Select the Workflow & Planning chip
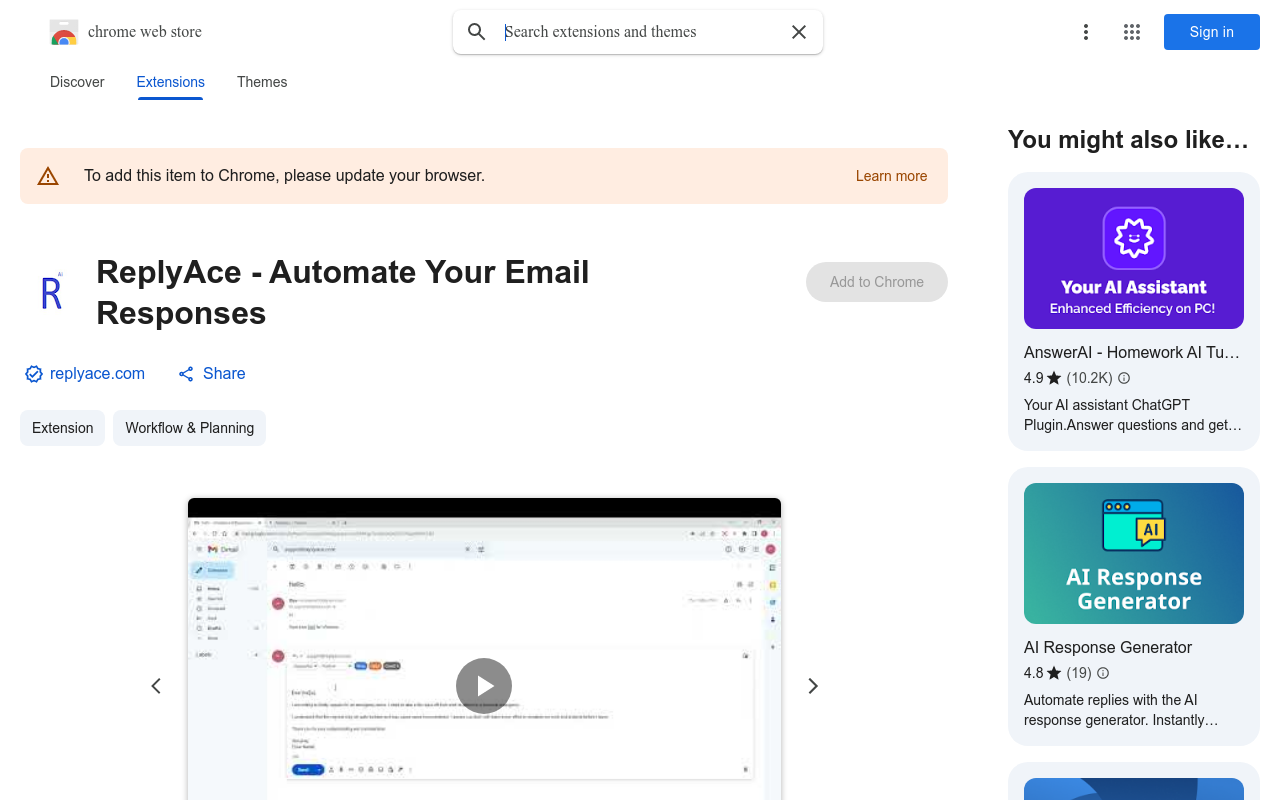Screen dimensions: 1280x800 point(190,428)
